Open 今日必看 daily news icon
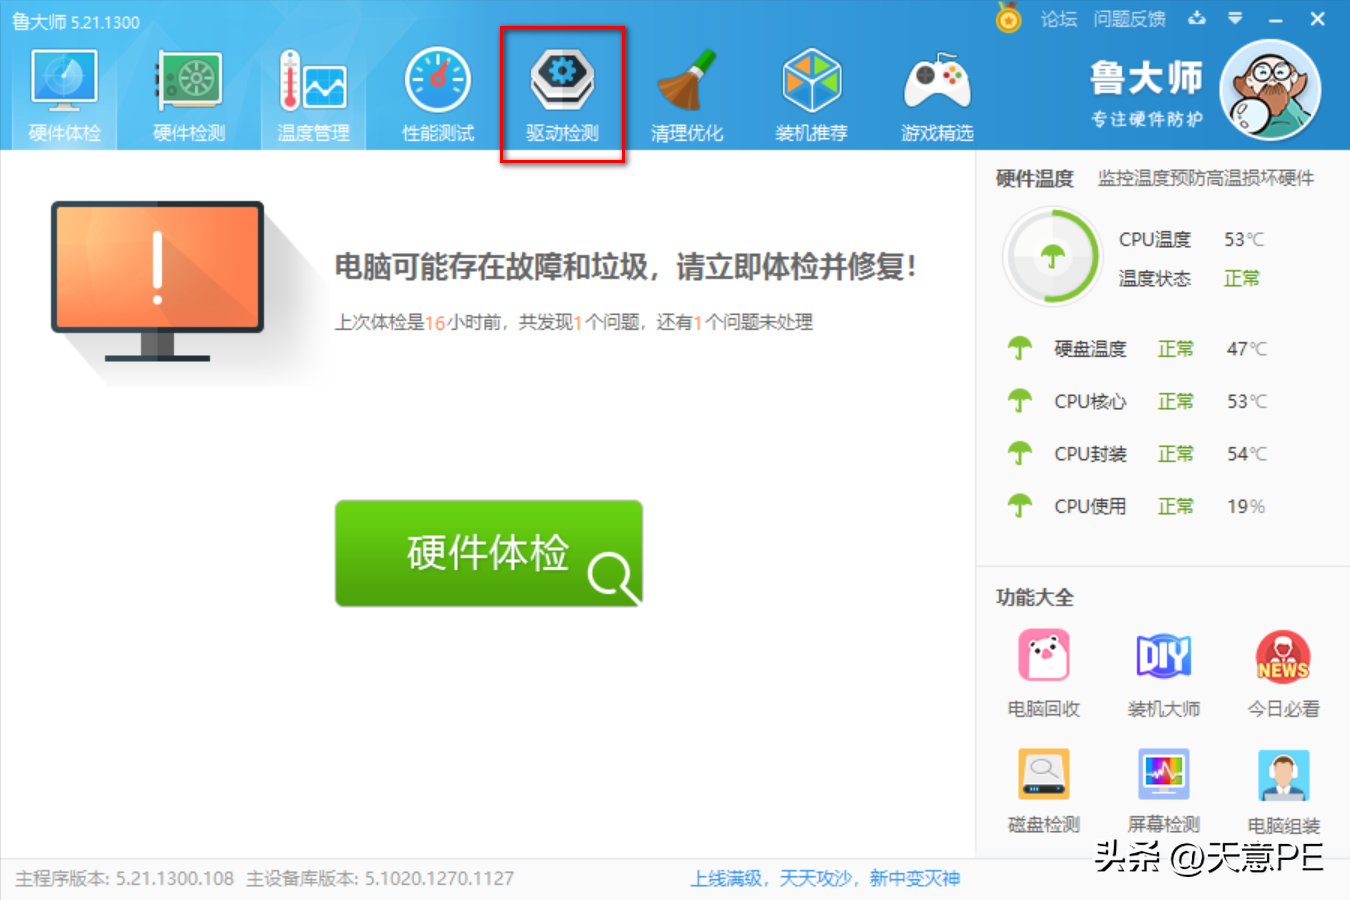 click(1283, 670)
